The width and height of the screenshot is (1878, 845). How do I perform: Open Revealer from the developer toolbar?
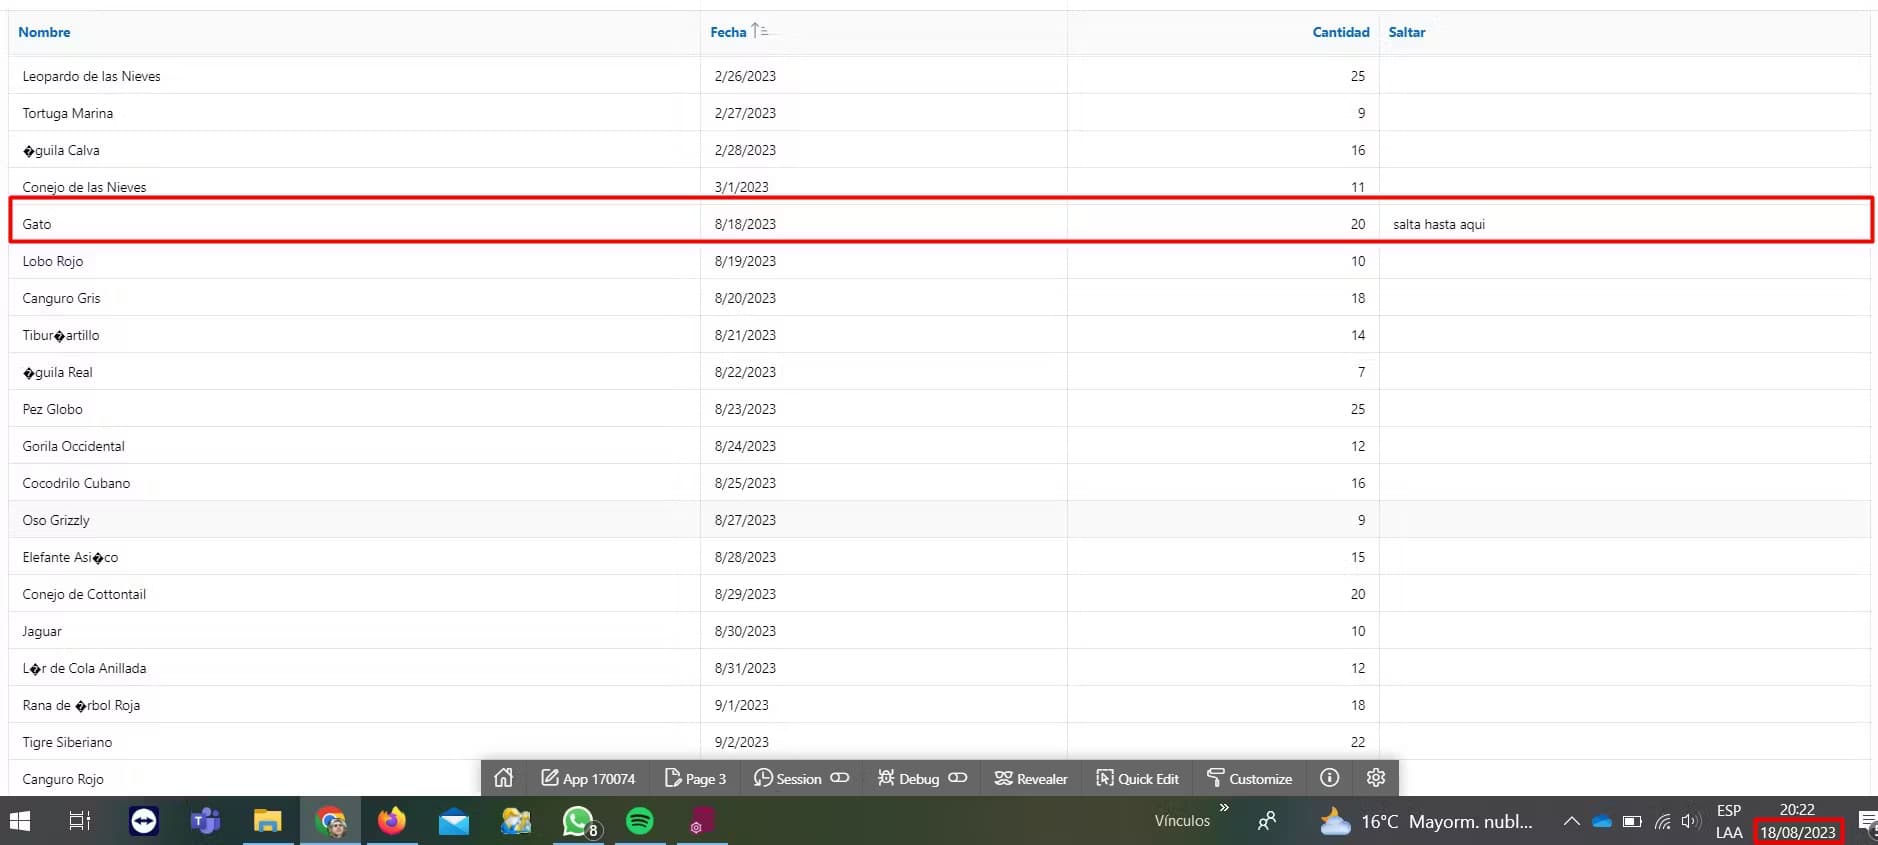click(x=1031, y=778)
